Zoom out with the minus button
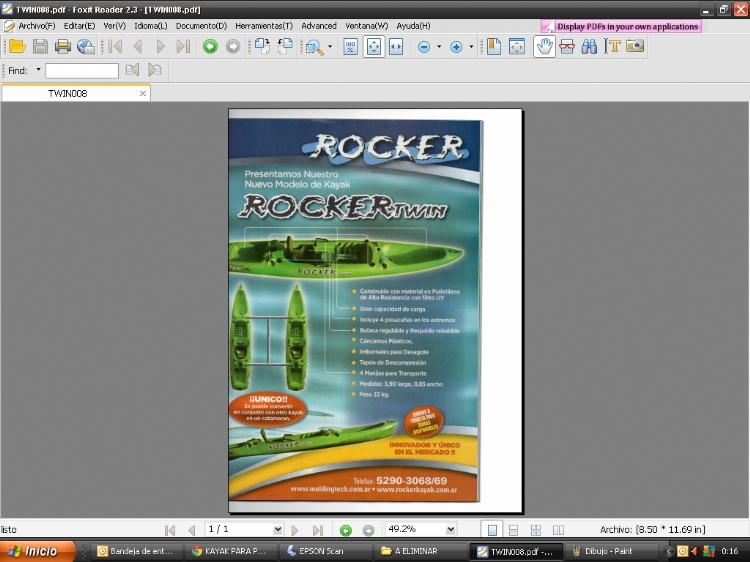 click(424, 47)
